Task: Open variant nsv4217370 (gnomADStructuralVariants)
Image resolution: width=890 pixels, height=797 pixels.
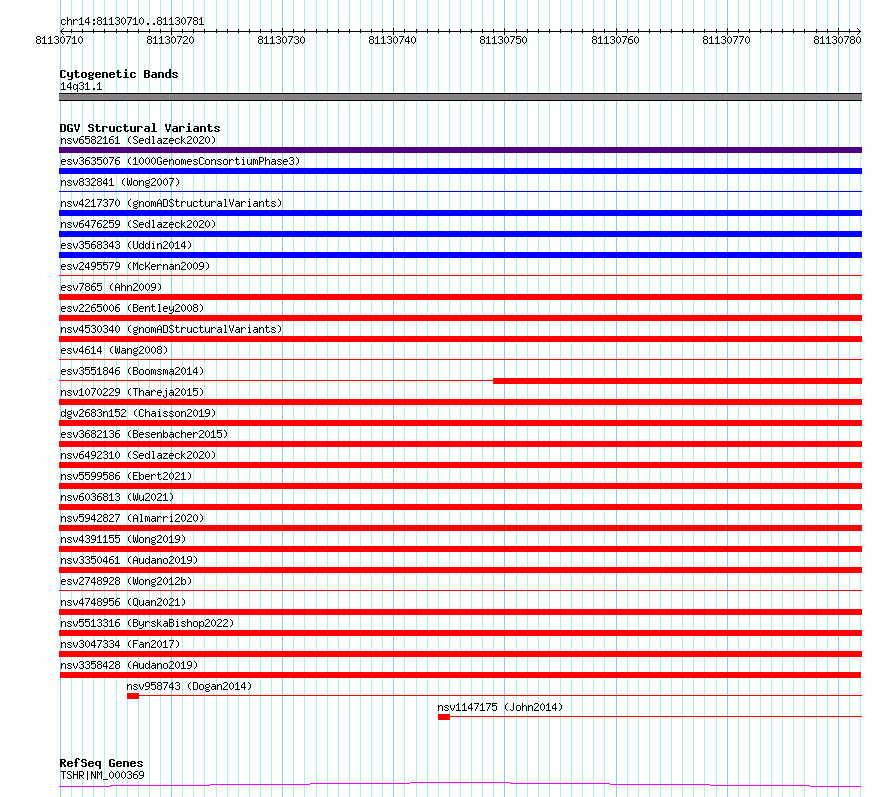Action: tap(171, 203)
